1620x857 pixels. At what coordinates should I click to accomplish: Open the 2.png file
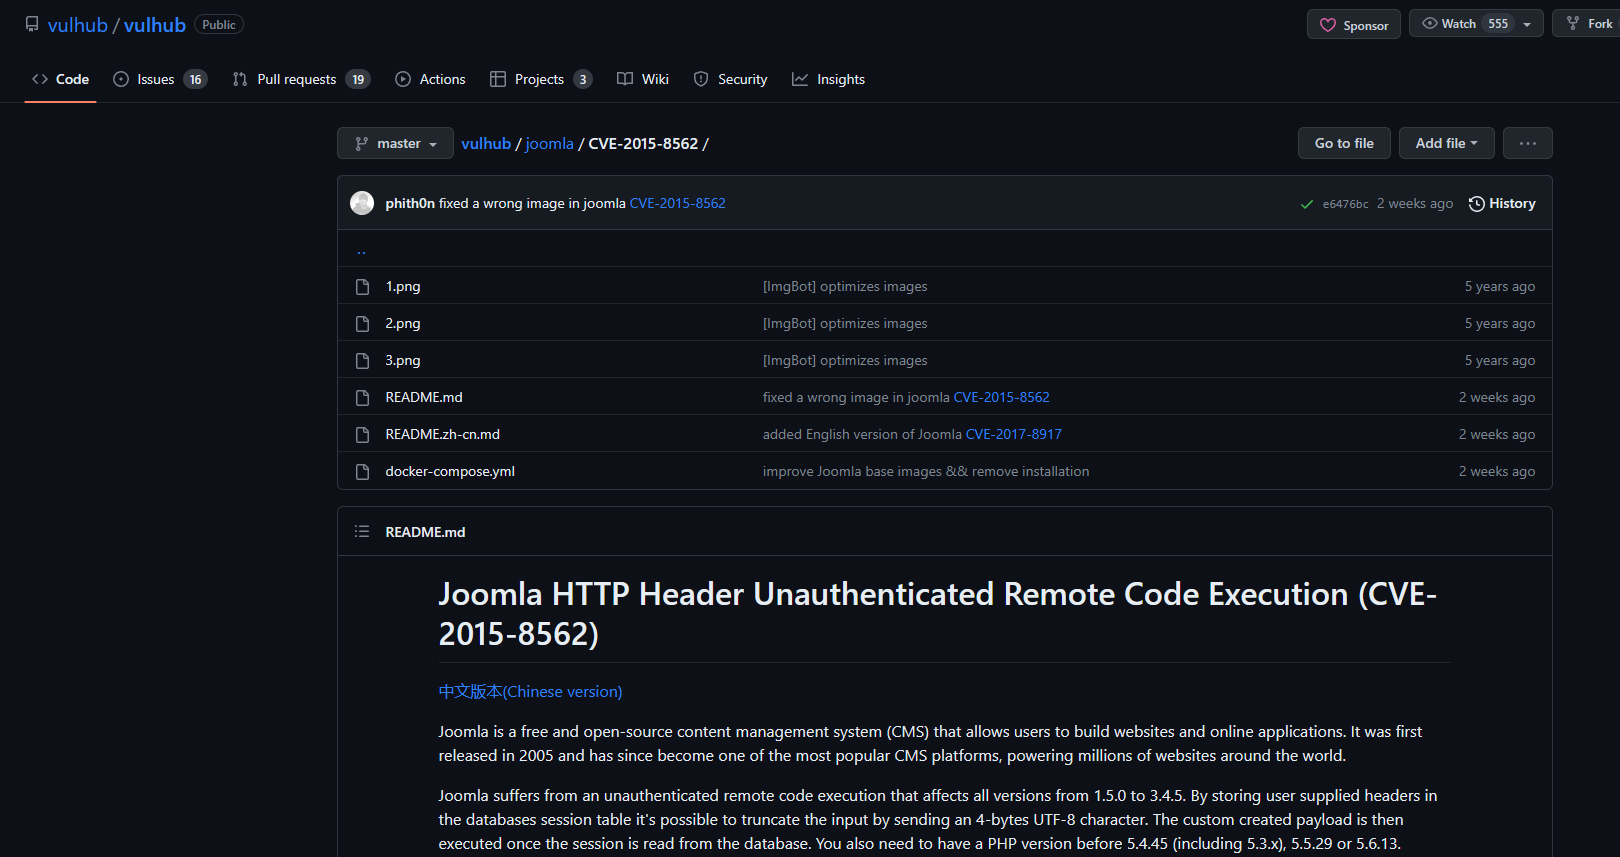click(403, 323)
